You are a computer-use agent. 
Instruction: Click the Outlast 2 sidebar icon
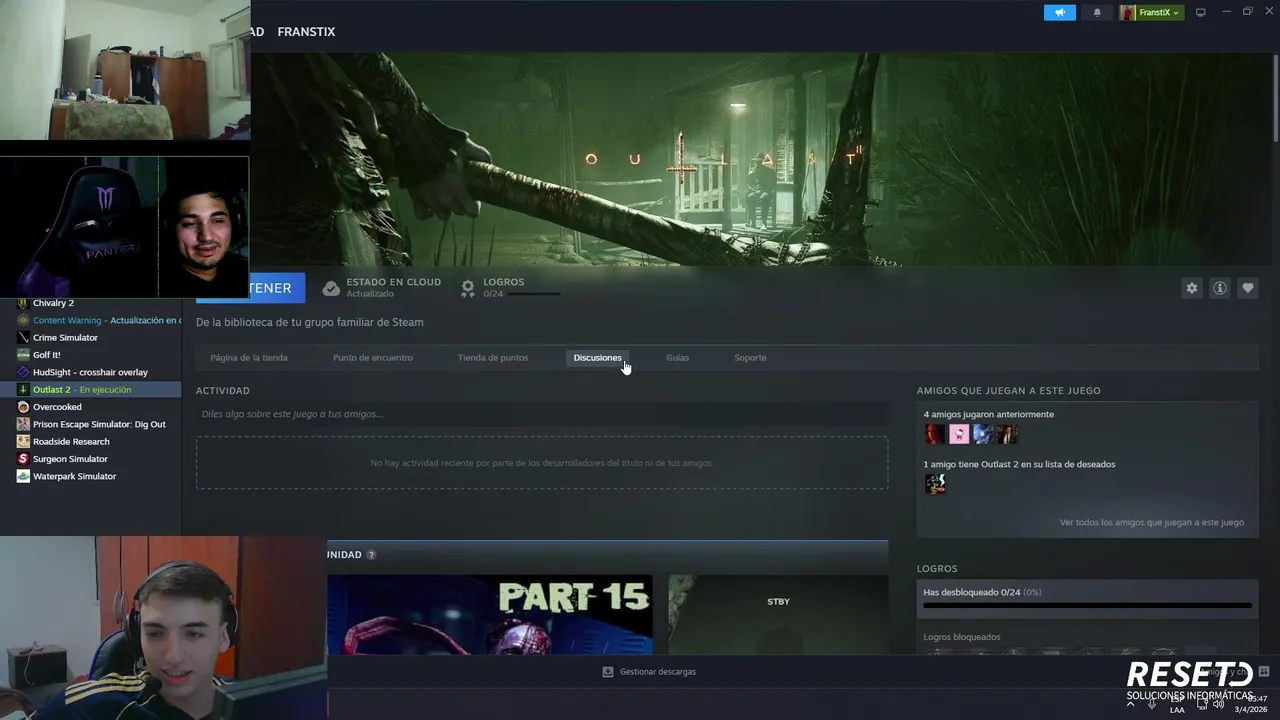point(23,389)
